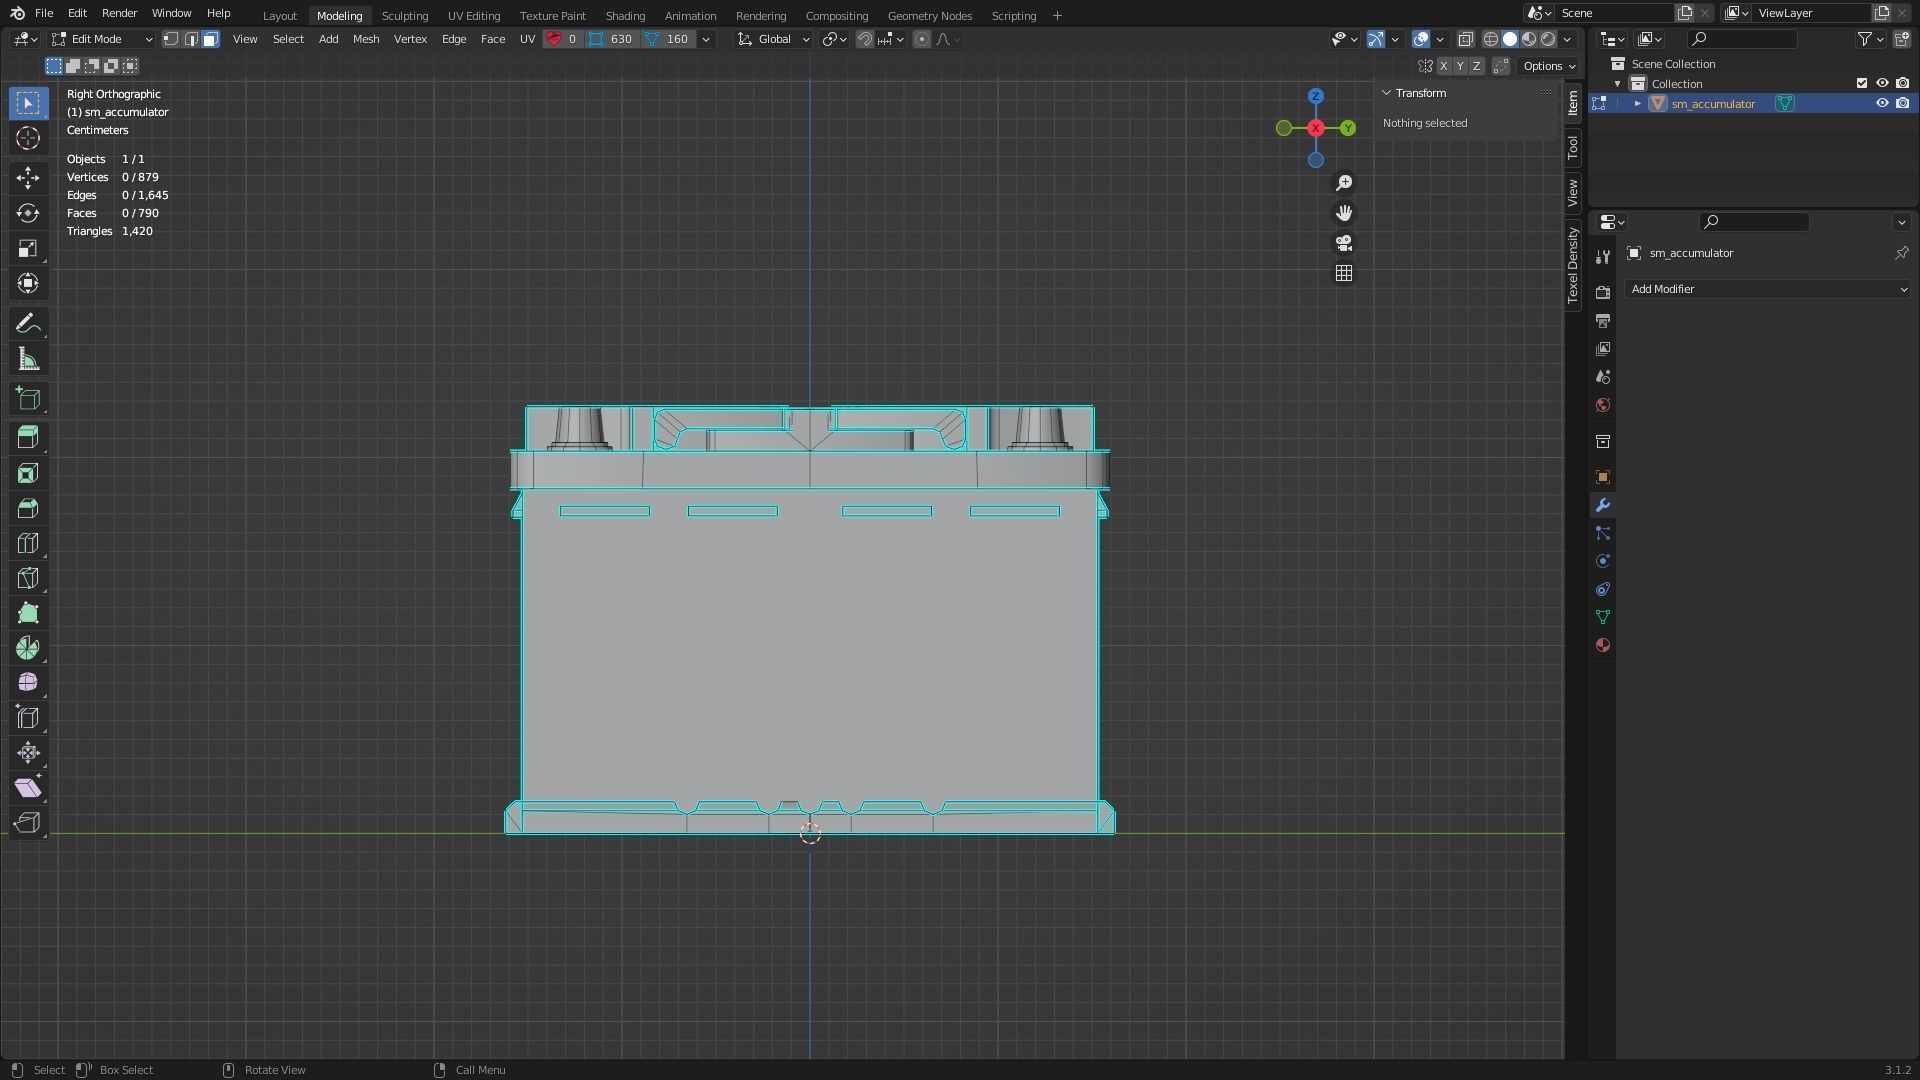Select the Rotate tool
The height and width of the screenshot is (1080, 1920).
(28, 213)
